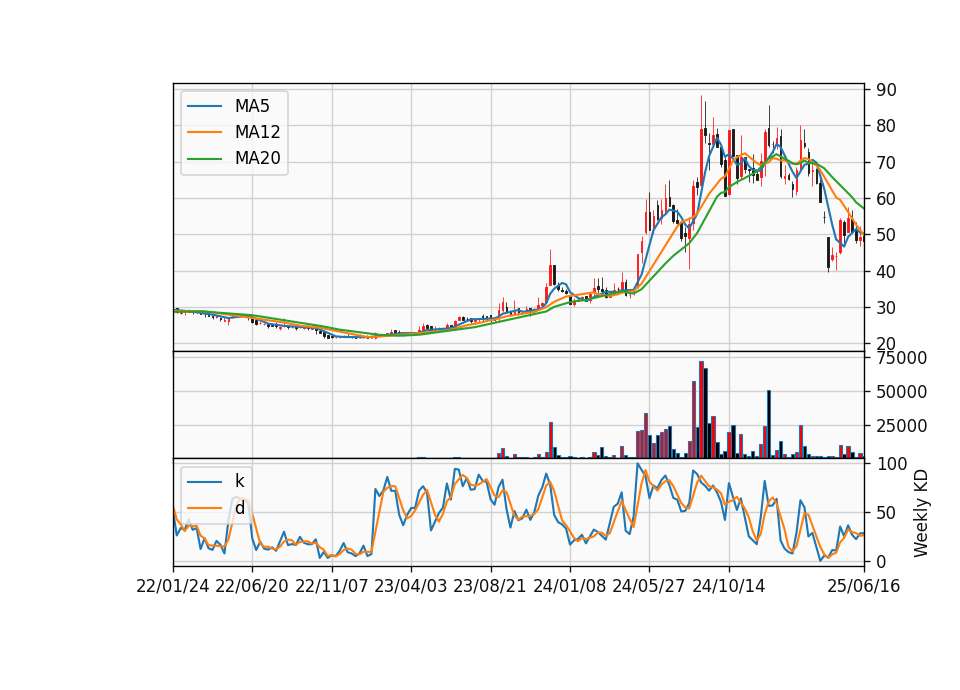This screenshot has height=690, width=960.
Task: Click the volume axis value 75000
Action: (901, 358)
